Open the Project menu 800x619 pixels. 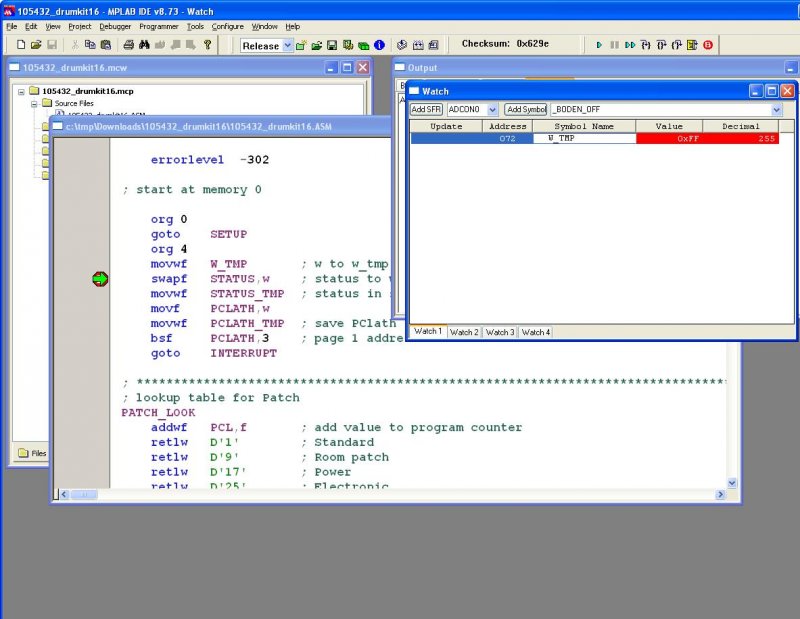point(80,27)
